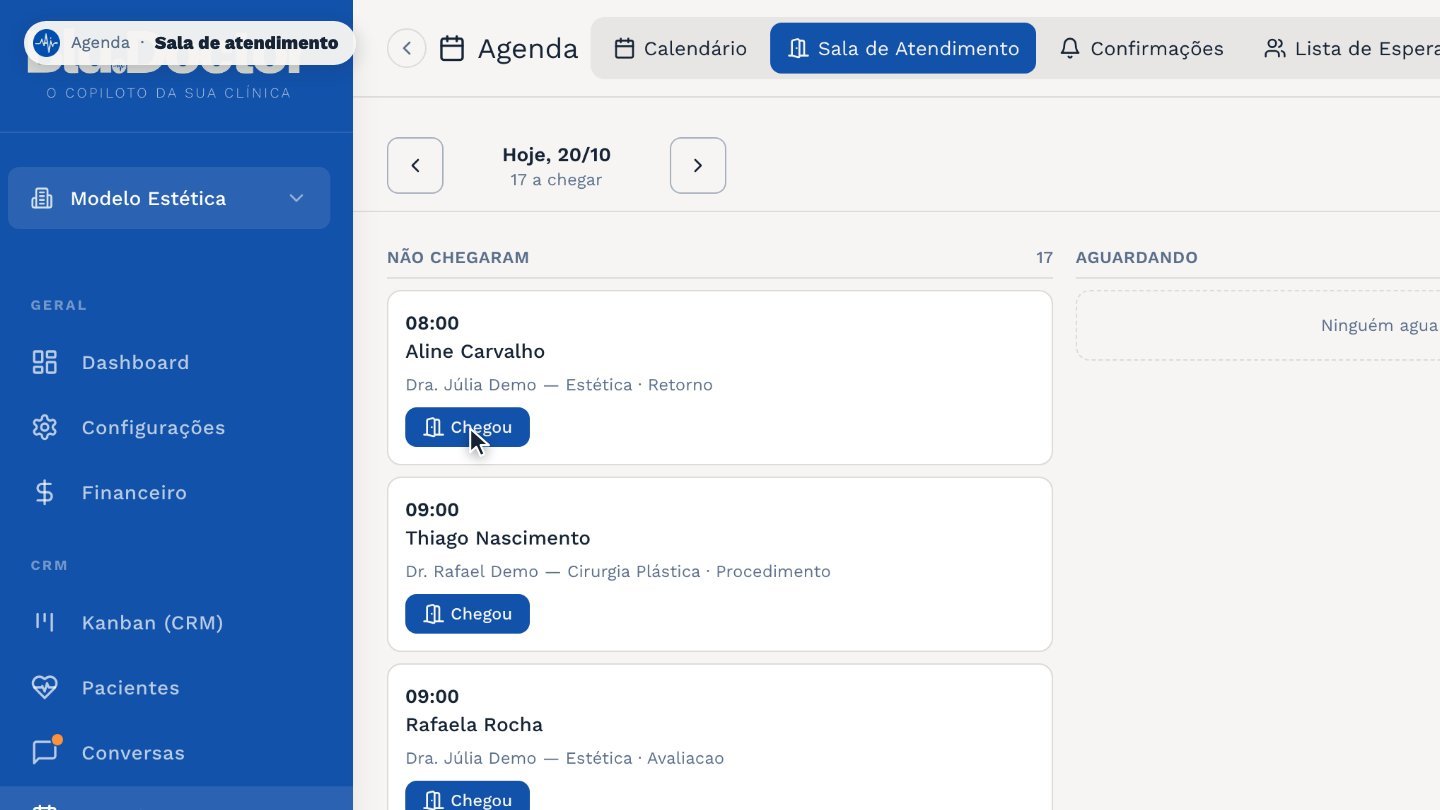Viewport: 1440px width, 810px height.
Task: Click the Agenda breadcrumb text
Action: tap(100, 43)
